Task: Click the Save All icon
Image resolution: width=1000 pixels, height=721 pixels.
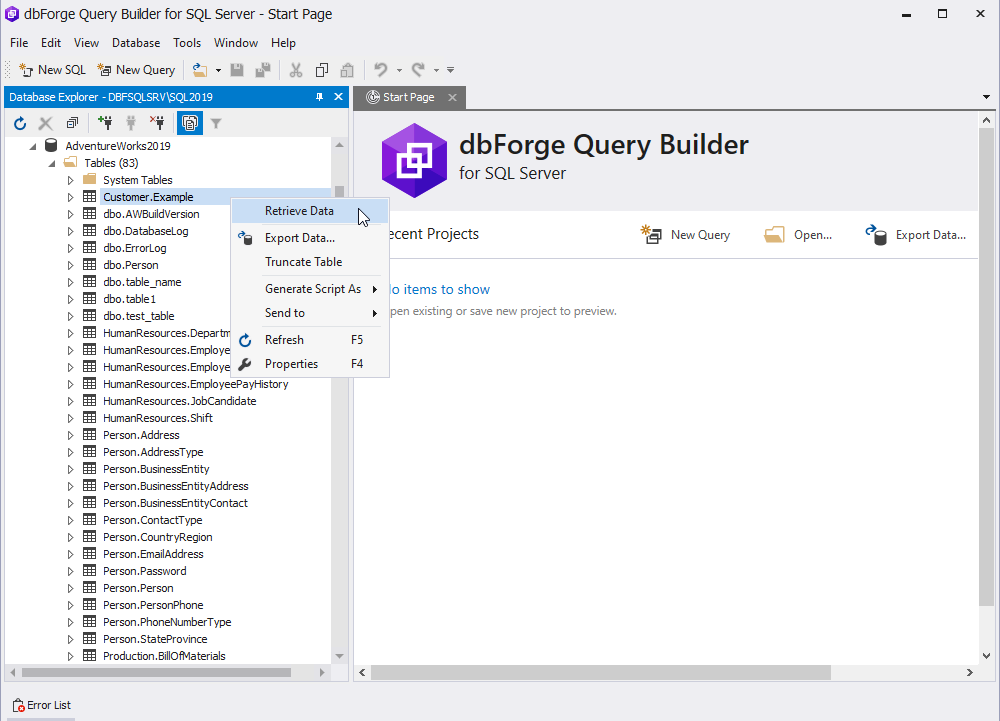Action: coord(263,69)
